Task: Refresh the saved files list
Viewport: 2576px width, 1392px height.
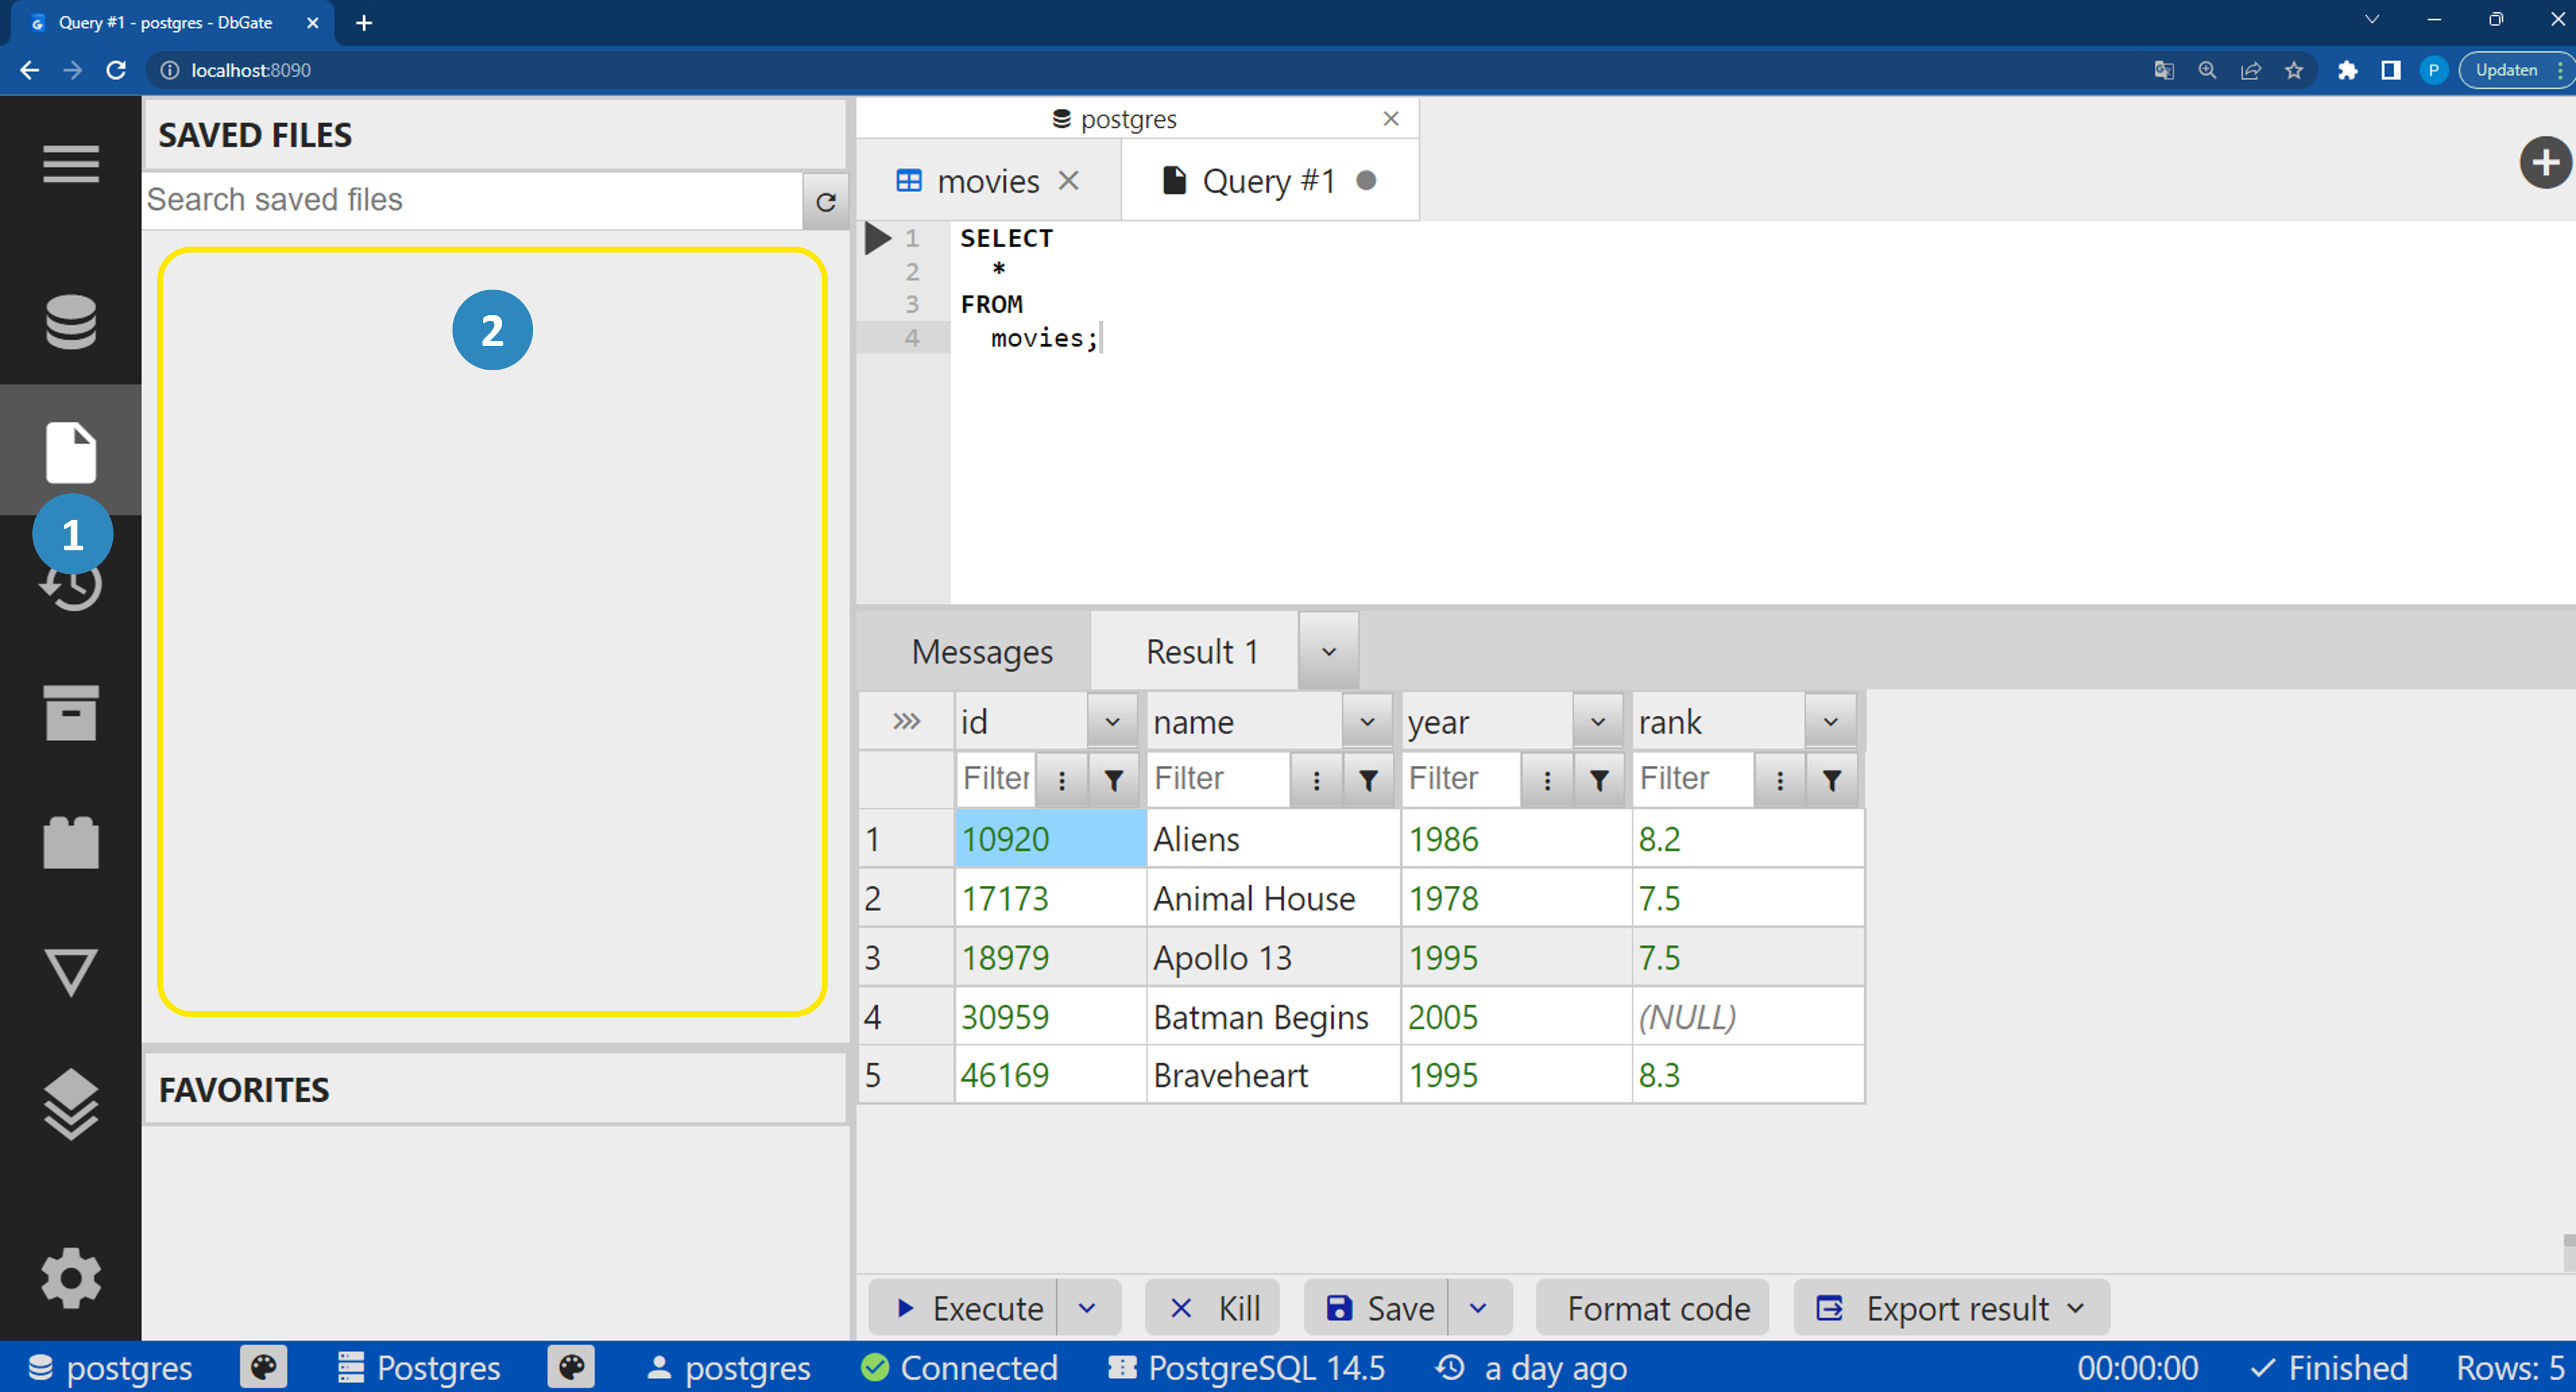Action: [826, 201]
